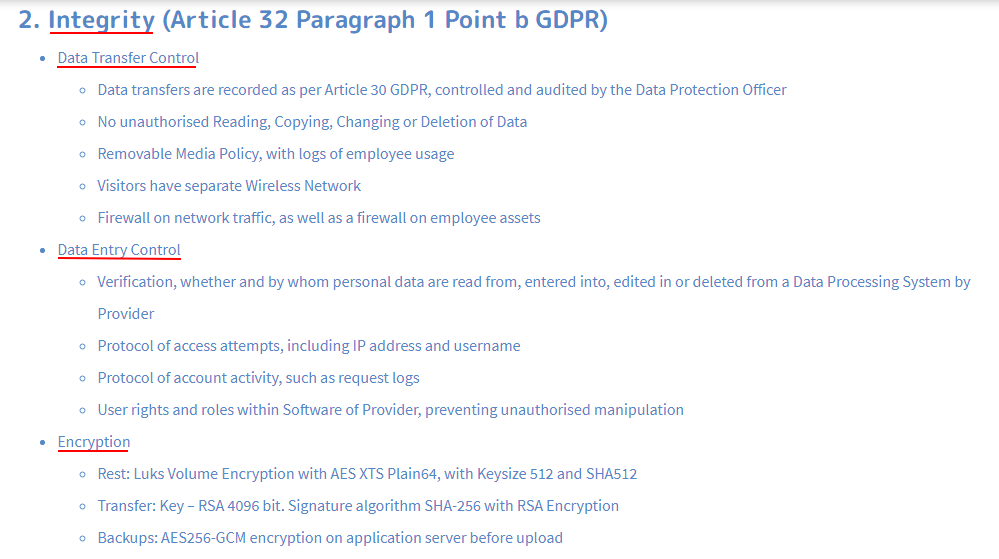Image resolution: width=999 pixels, height=559 pixels.
Task: Click the Removable Media Policy item
Action: pos(275,154)
